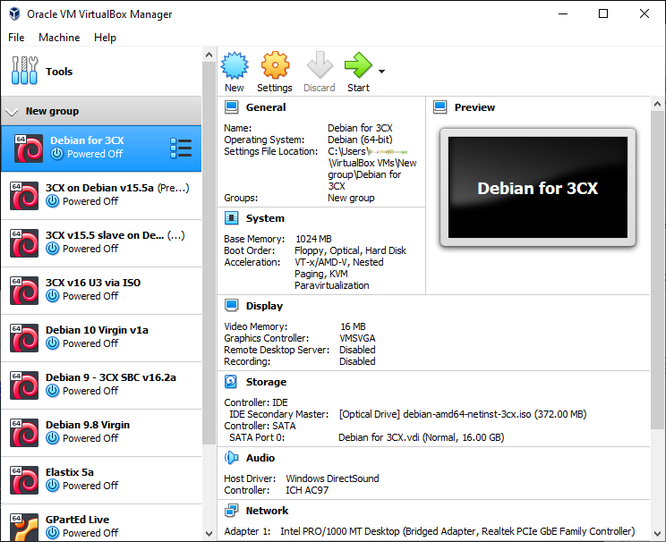The image size is (666, 542).
Task: Select 'Debian 10 Virgin v1a' entry name
Action: point(97,330)
